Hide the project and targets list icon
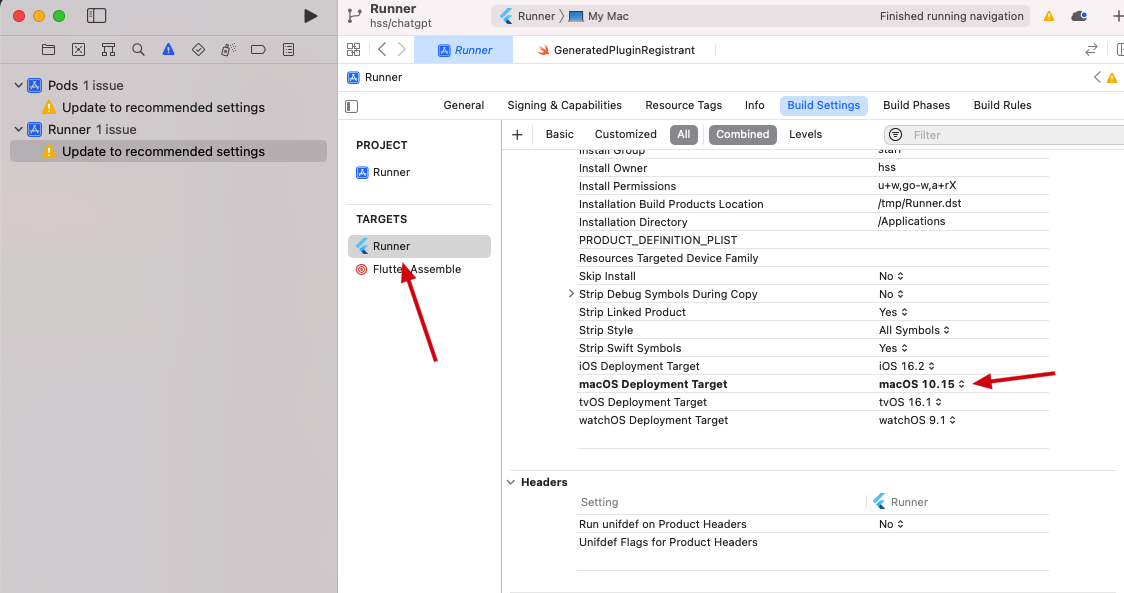The width and height of the screenshot is (1124, 593). tap(351, 106)
